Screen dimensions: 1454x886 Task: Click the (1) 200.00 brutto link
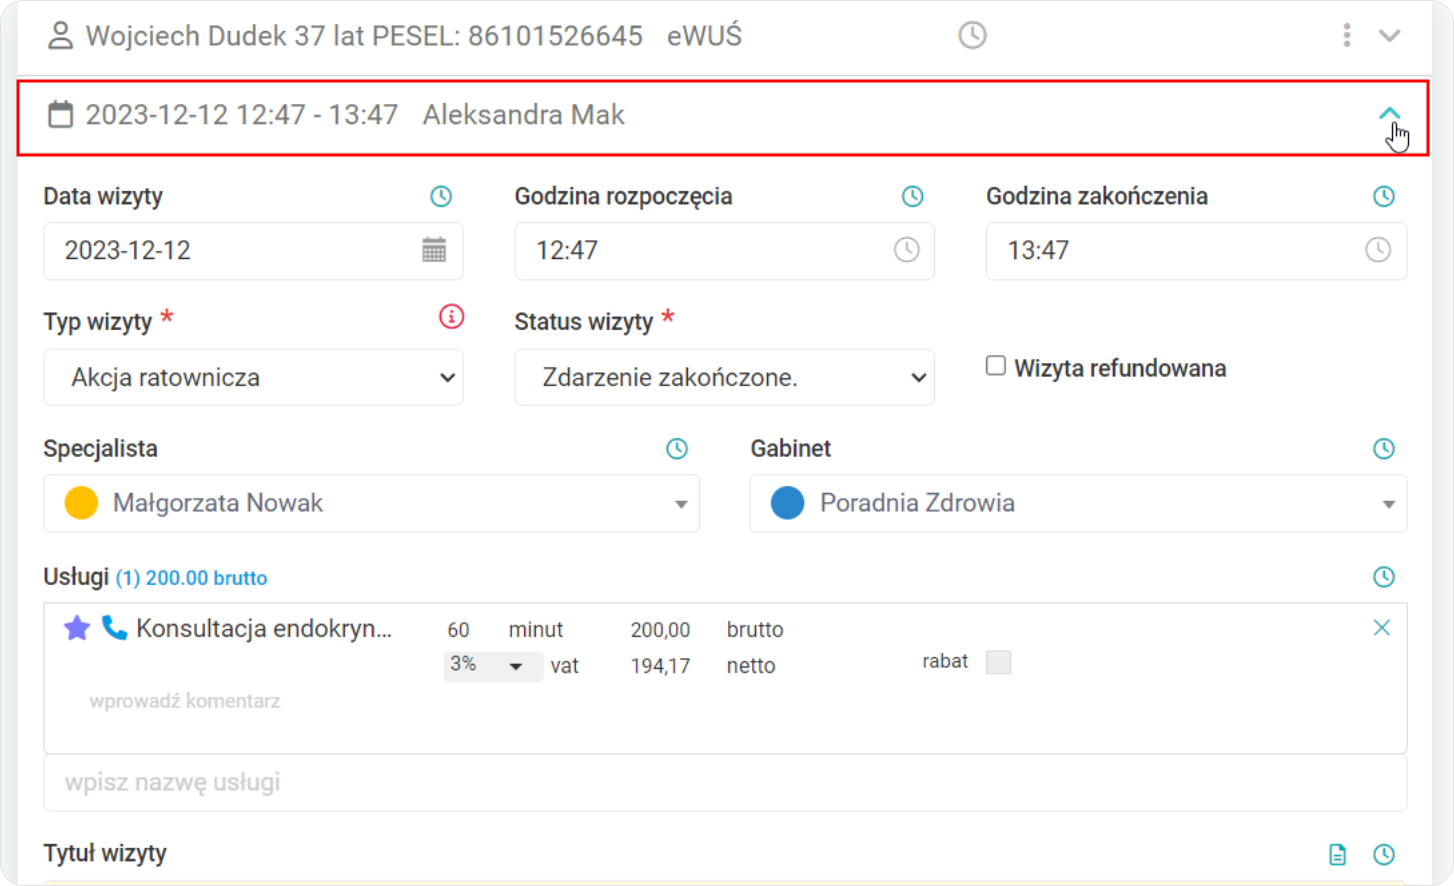191,578
